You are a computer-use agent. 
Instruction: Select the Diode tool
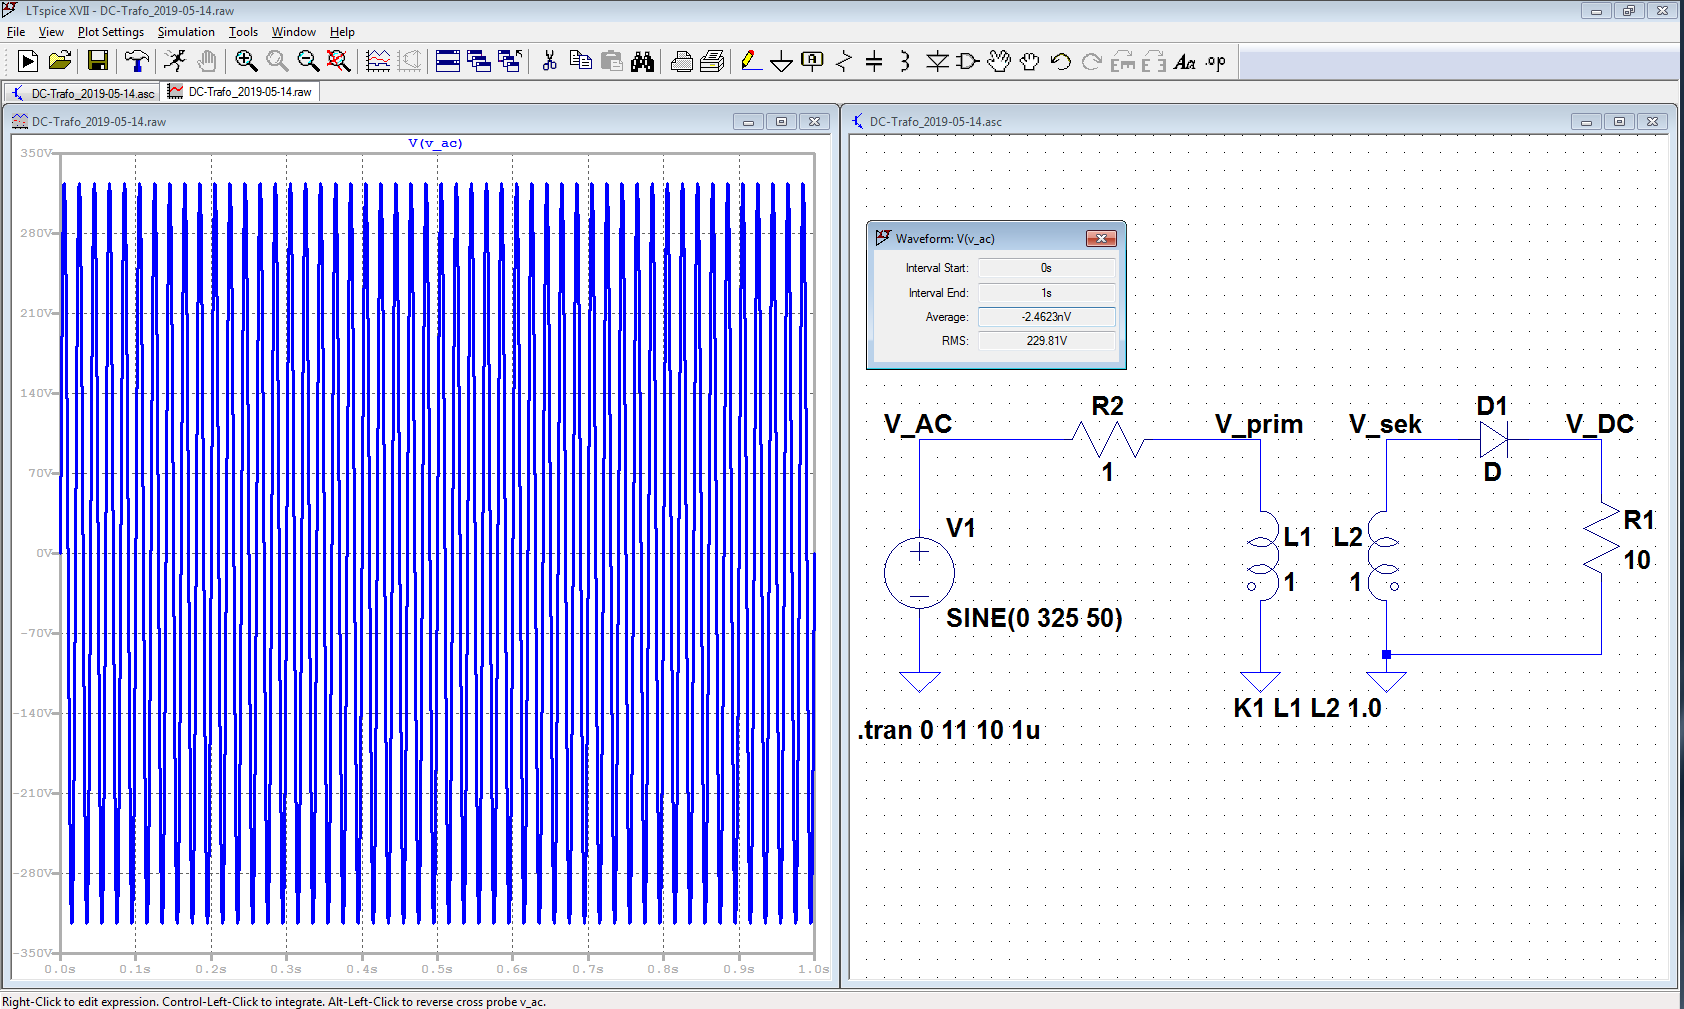[x=937, y=62]
